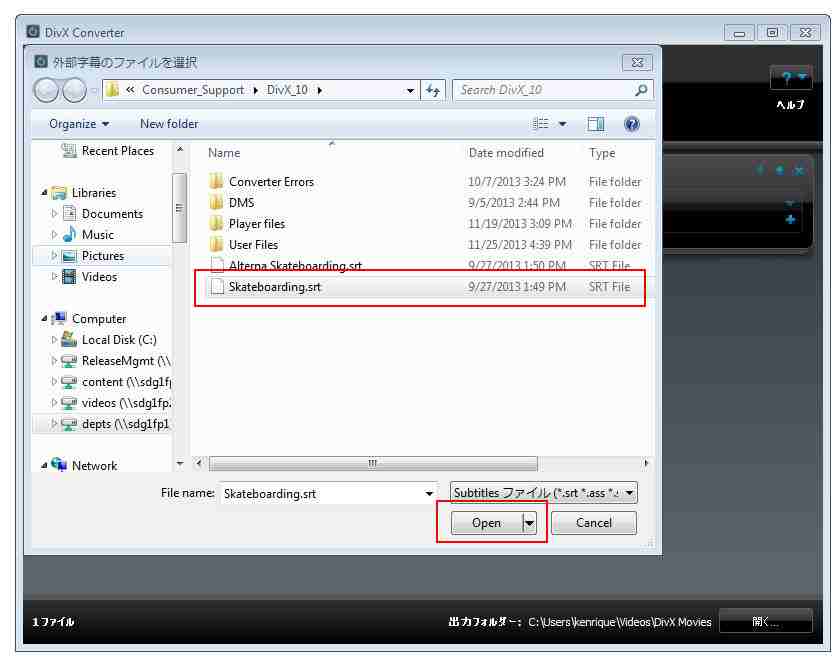Click the Consumer_Support breadcrumb
This screenshot has height=658, width=835.
coord(193,90)
